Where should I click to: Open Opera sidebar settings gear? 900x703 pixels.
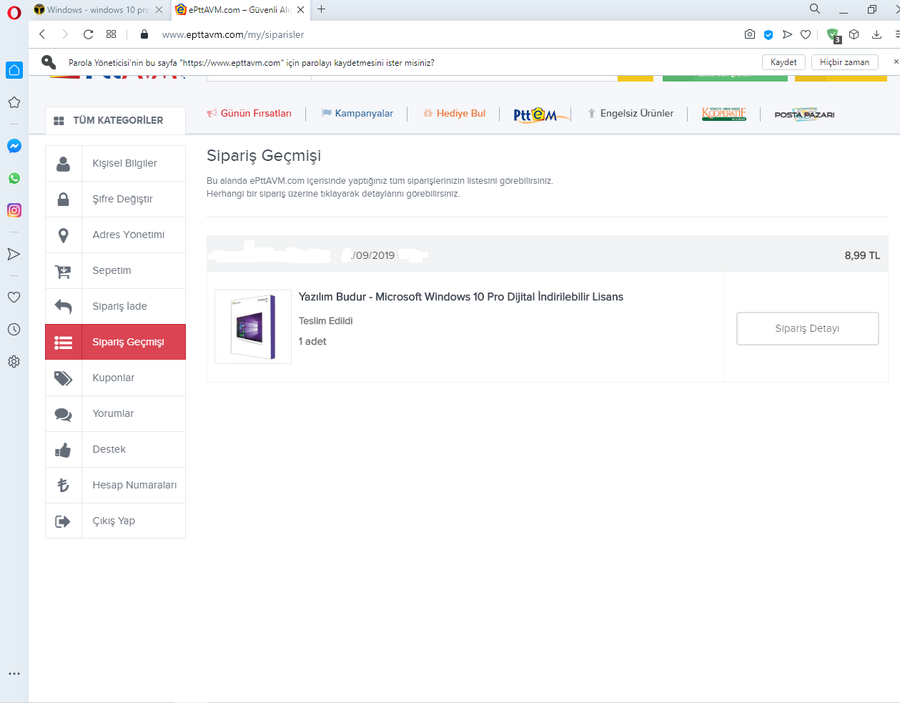(x=14, y=362)
